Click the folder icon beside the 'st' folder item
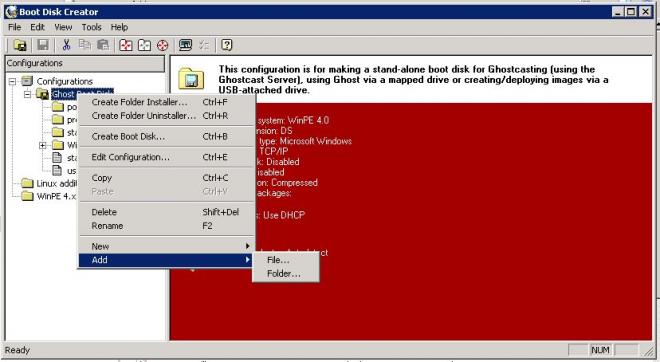This screenshot has width=660, height=362. coord(58,132)
